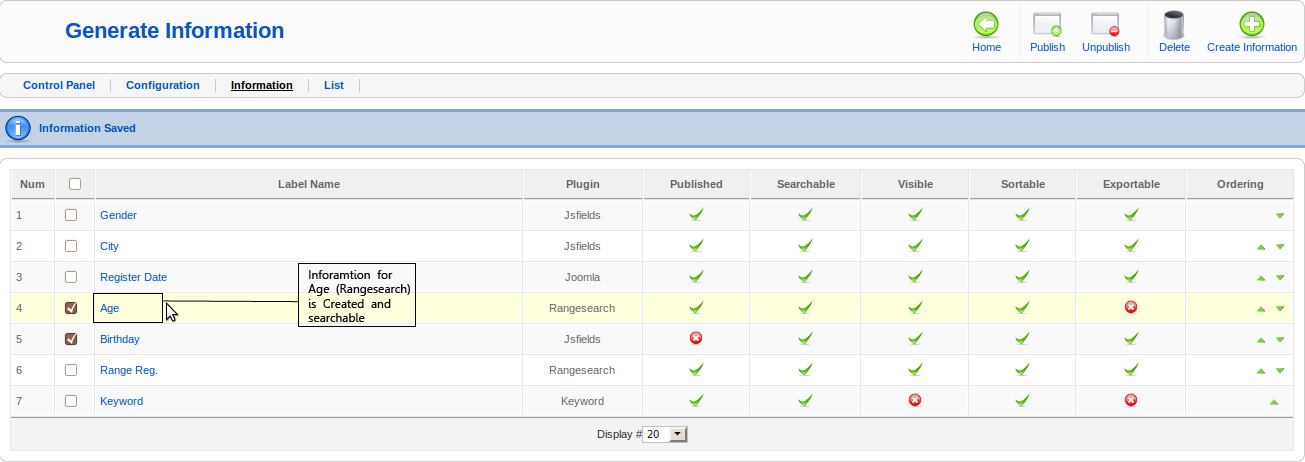Toggle the red Published icon for Birthday
The width and height of the screenshot is (1305, 462).
(696, 338)
